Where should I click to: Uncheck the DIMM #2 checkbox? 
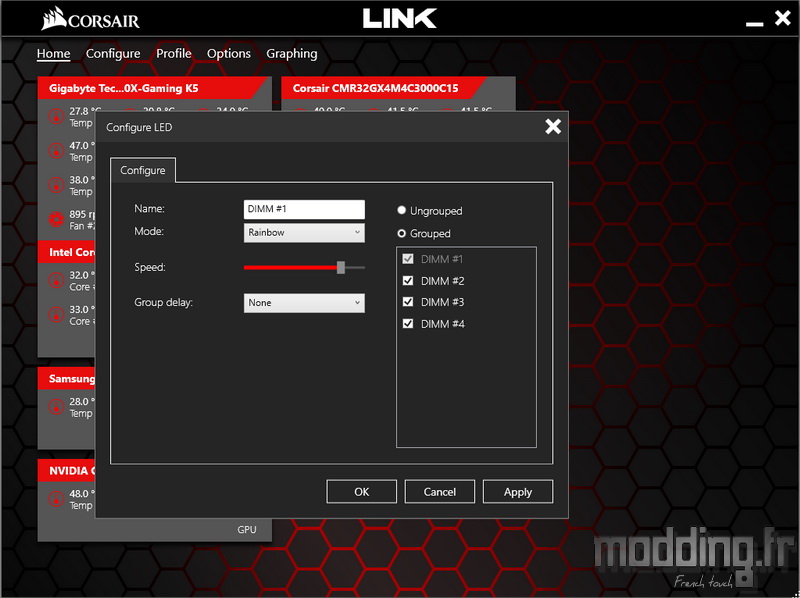(408, 281)
